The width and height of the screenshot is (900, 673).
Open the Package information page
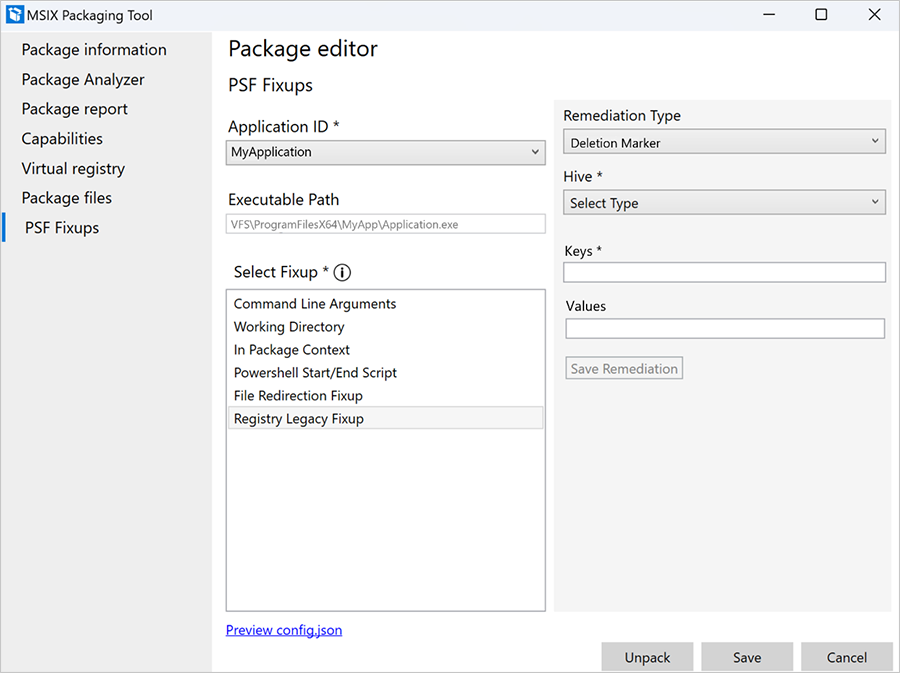coord(94,50)
